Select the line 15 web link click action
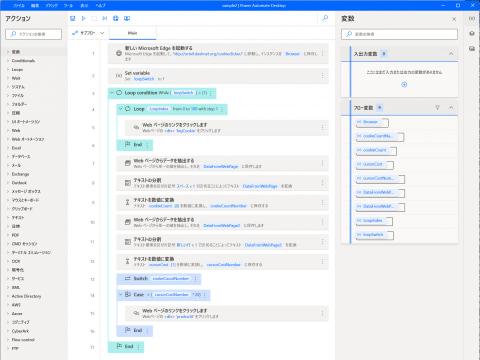The width and height of the screenshot is (480, 360). coord(227,313)
